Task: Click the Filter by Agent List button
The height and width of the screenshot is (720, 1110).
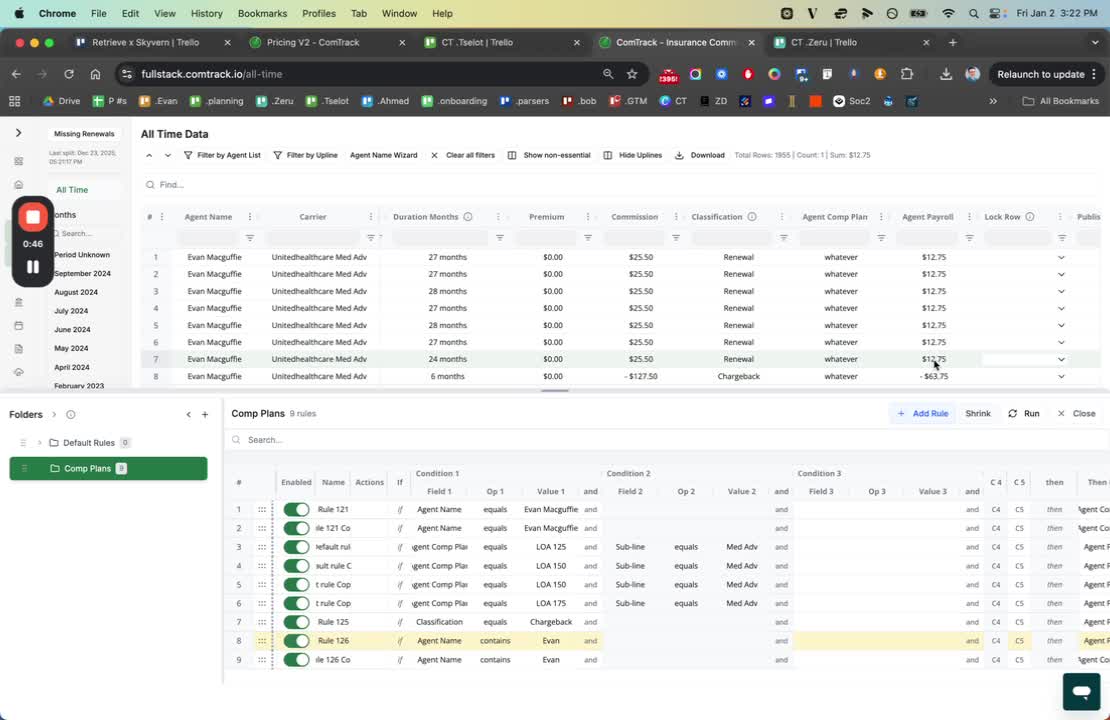Action: 222,155
